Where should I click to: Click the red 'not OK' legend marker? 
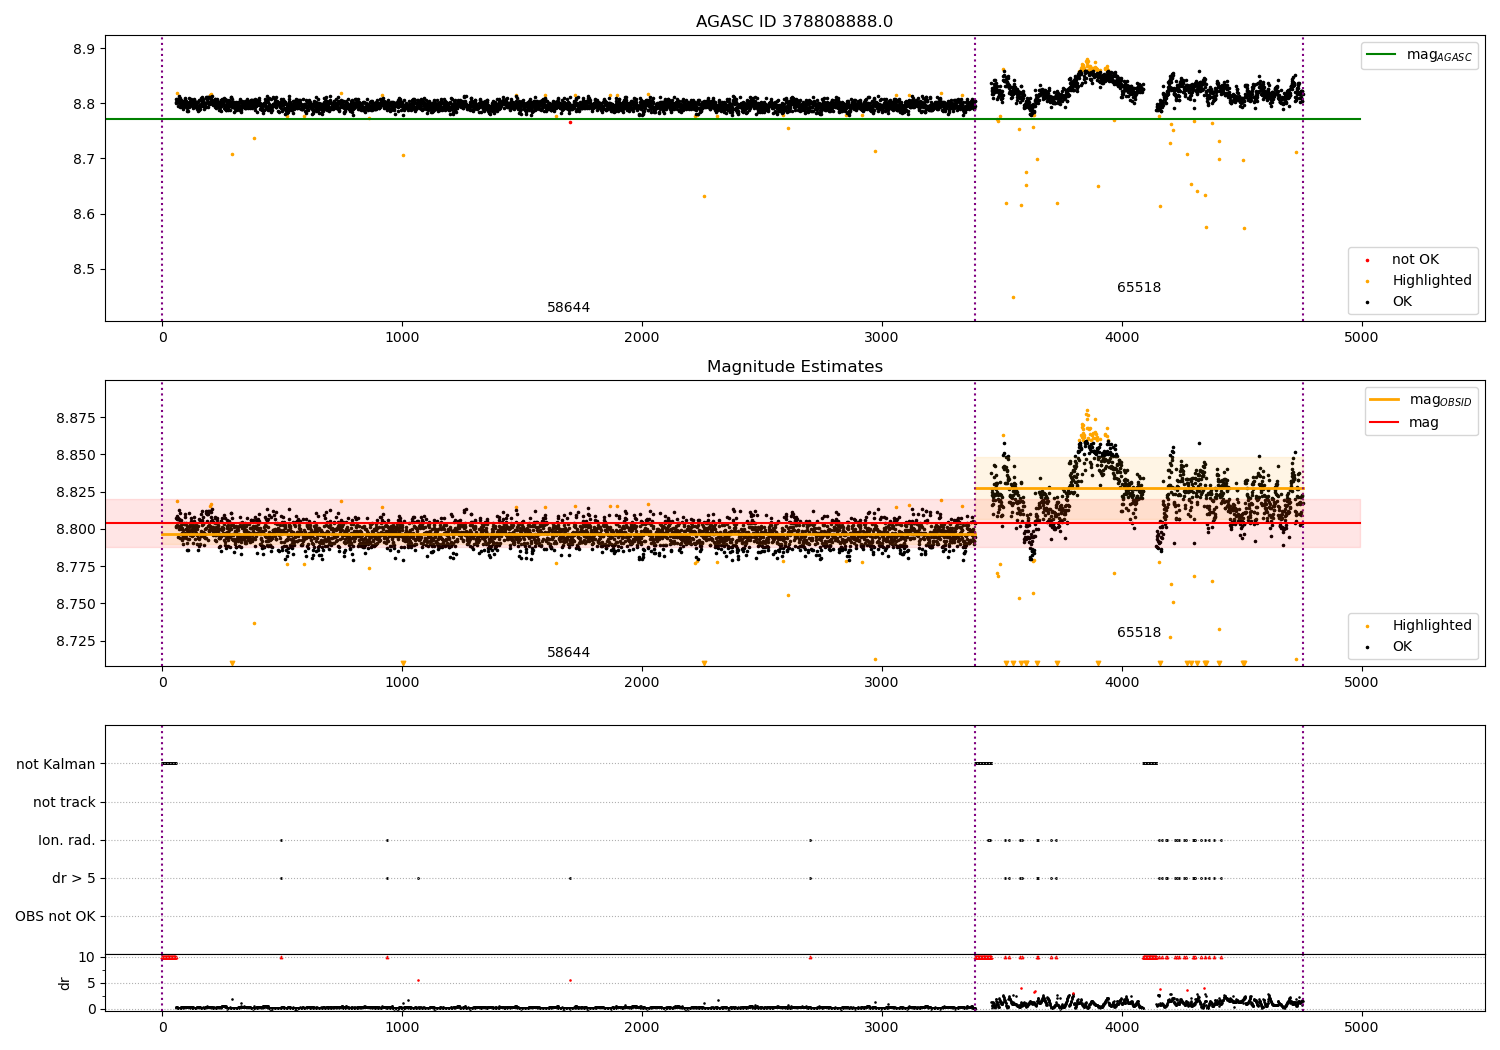tap(1367, 260)
